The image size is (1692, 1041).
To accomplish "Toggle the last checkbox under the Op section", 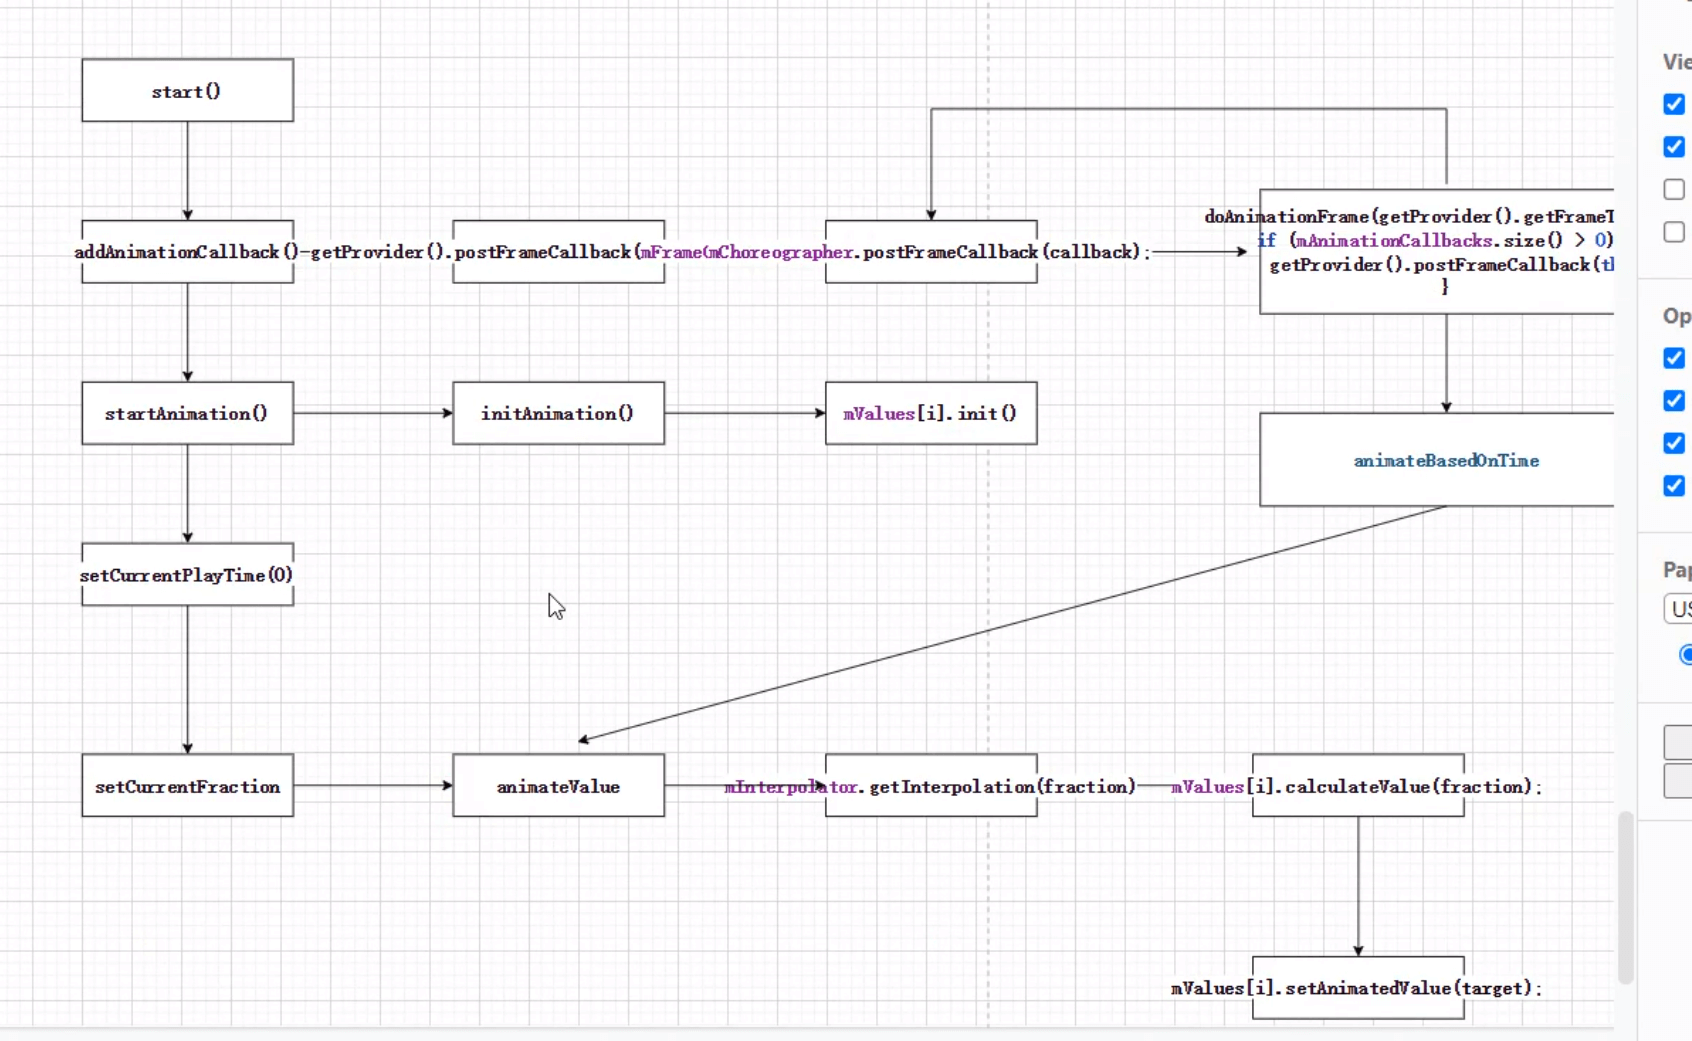I will [x=1674, y=486].
